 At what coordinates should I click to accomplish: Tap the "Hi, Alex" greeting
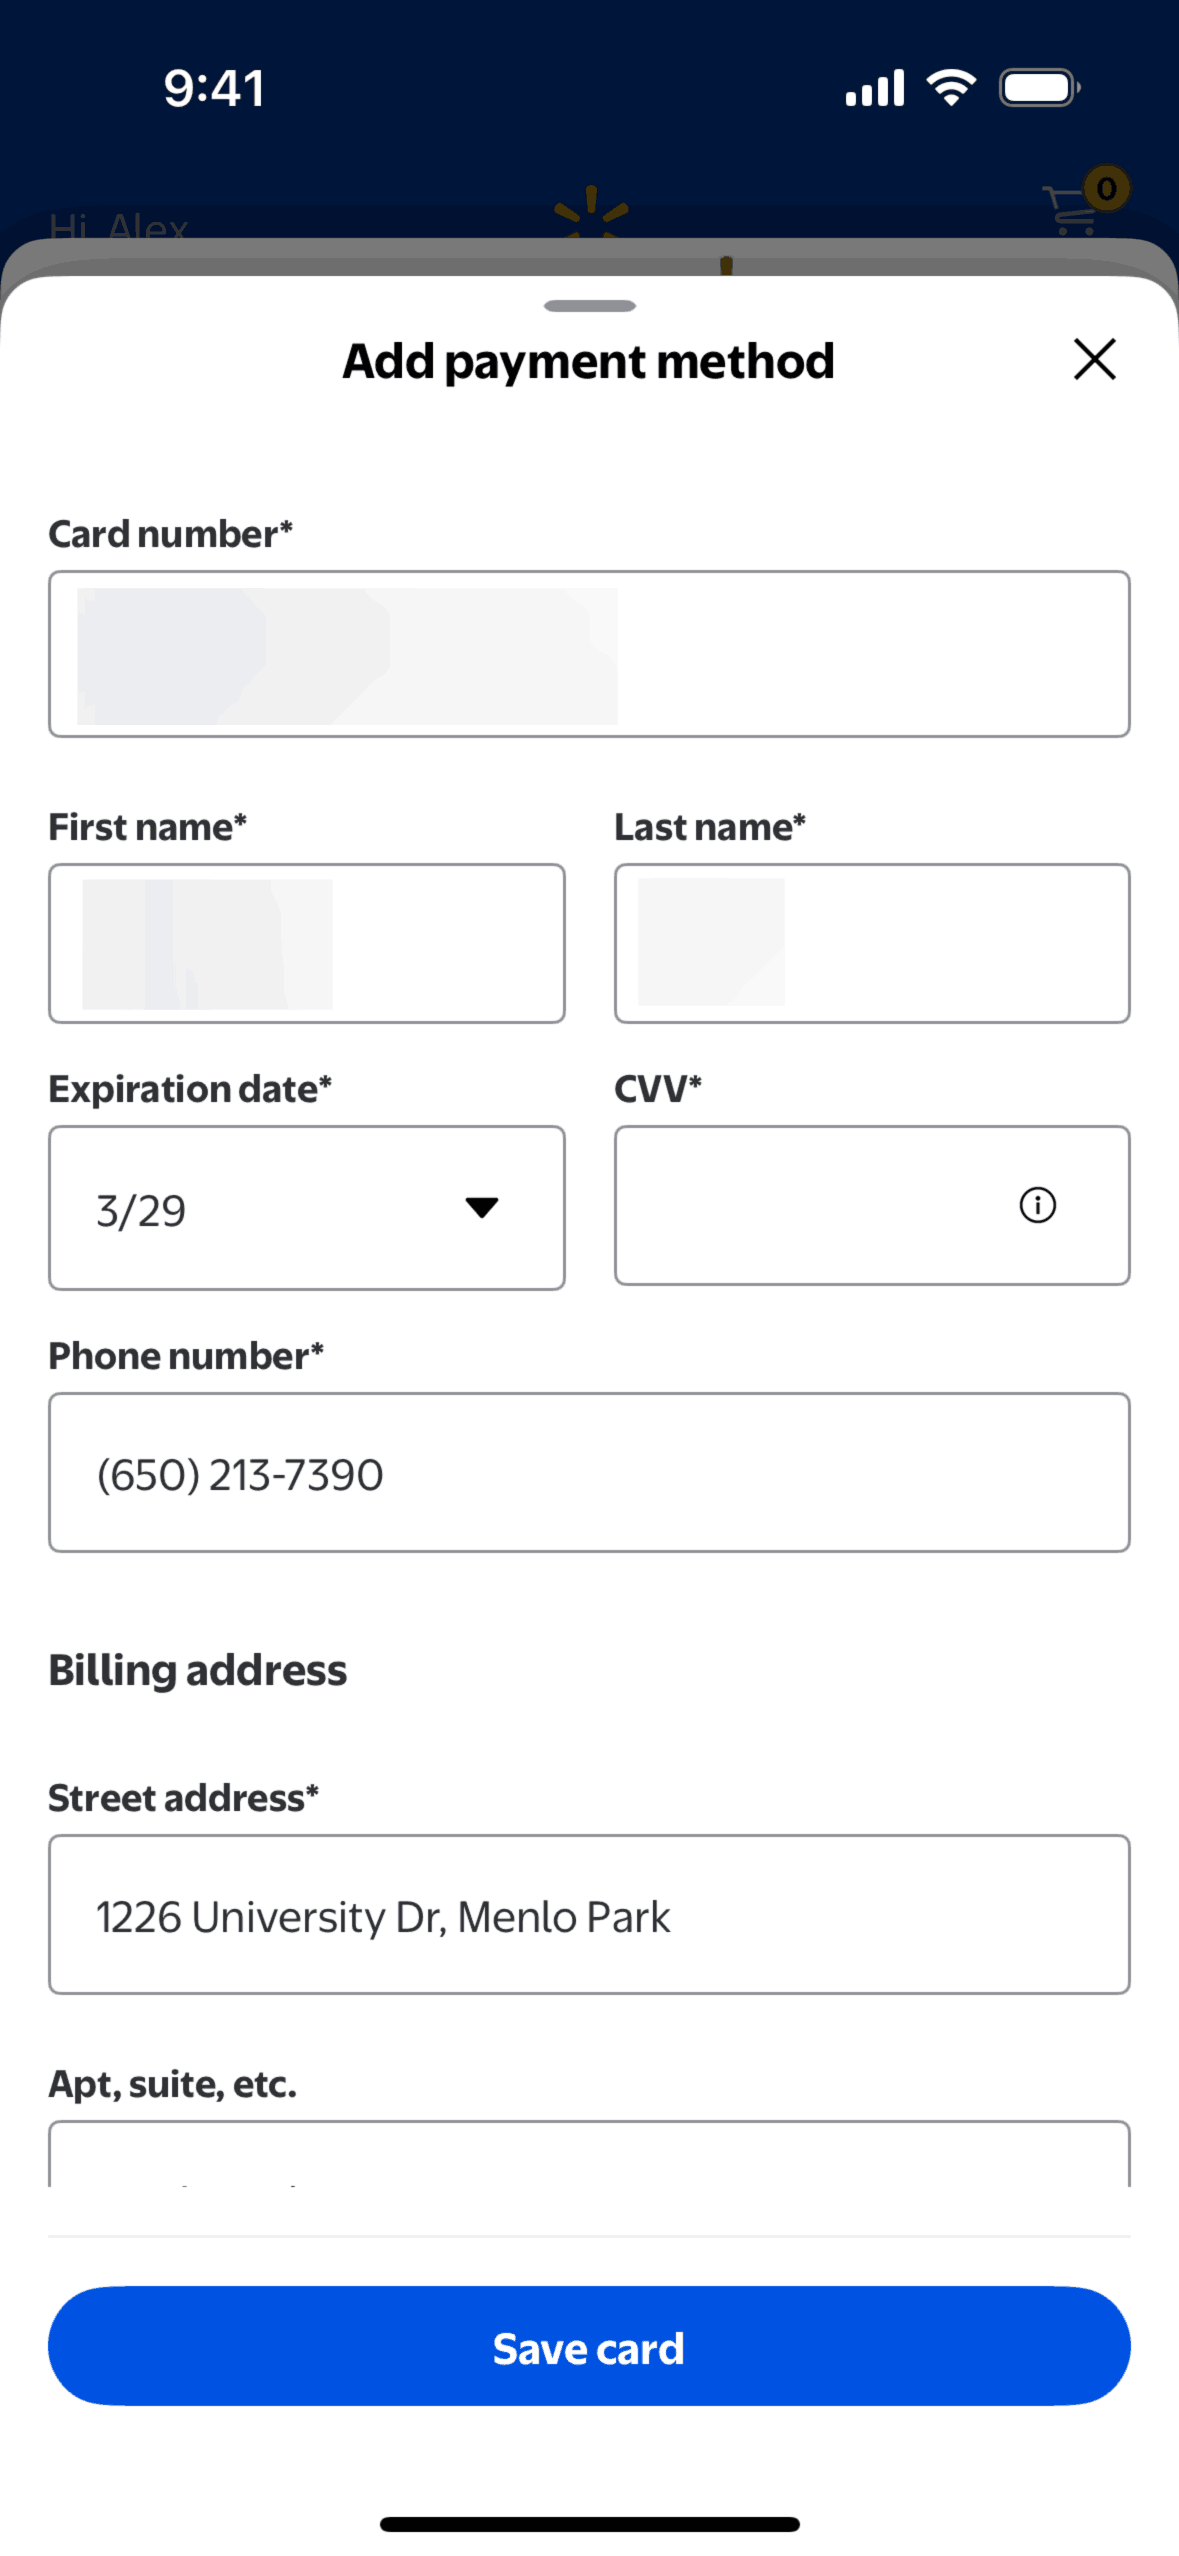click(x=119, y=228)
